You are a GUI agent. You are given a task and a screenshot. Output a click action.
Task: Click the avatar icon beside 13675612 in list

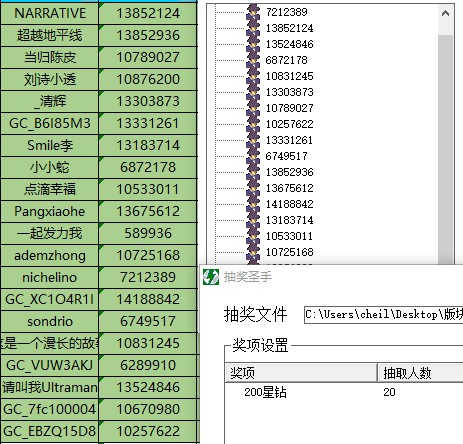253,188
